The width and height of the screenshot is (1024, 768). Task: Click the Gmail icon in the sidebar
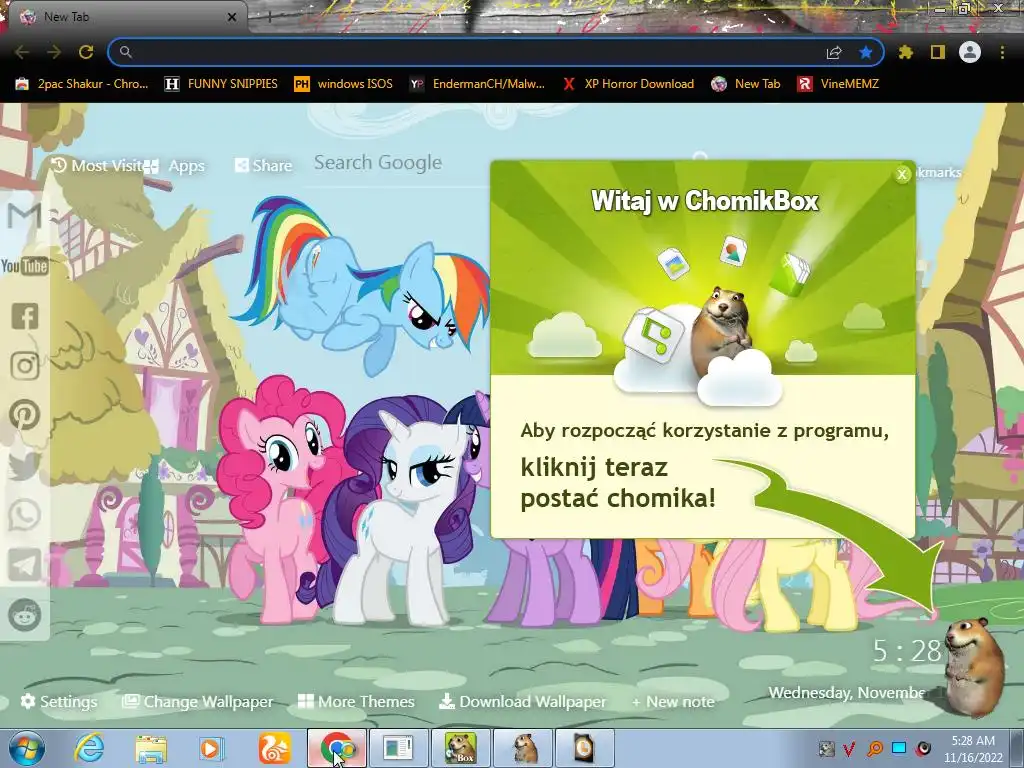24,216
